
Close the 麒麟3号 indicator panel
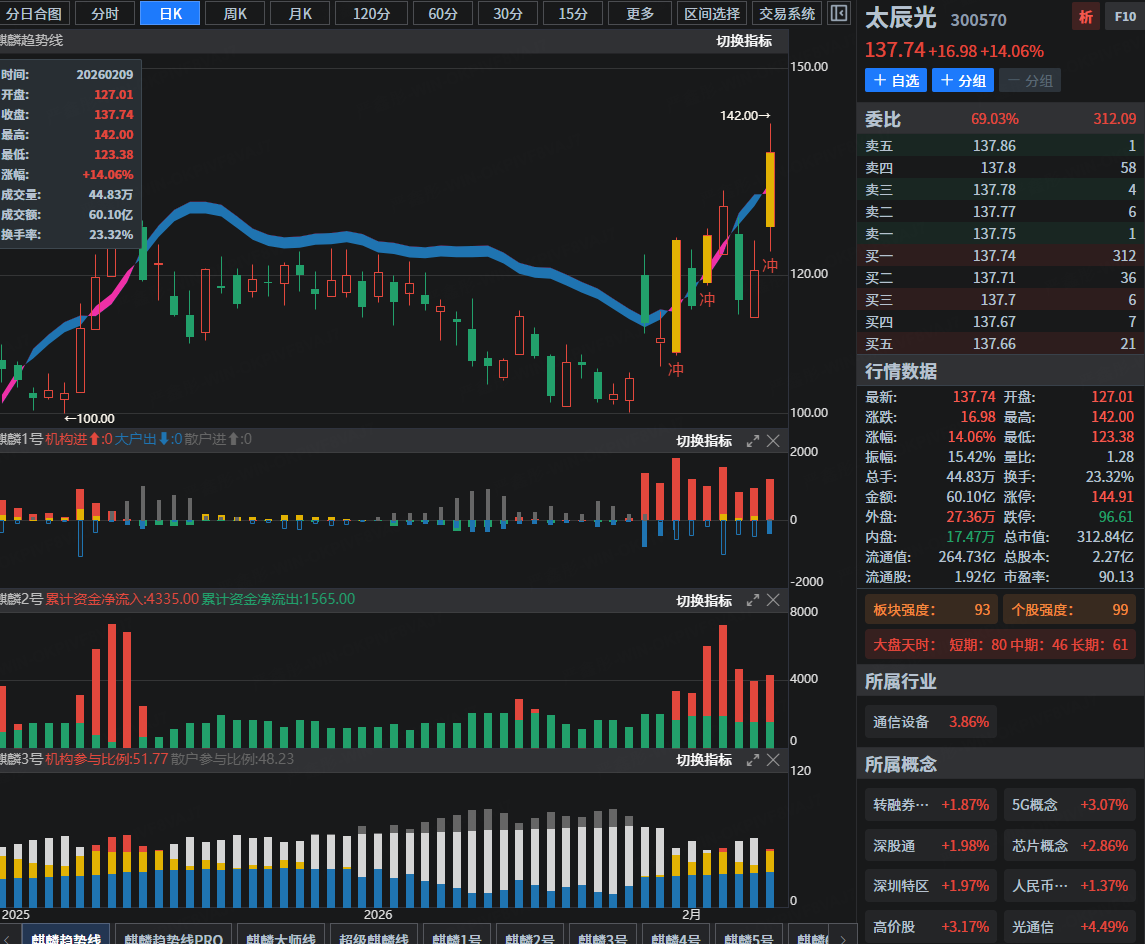[x=773, y=760]
